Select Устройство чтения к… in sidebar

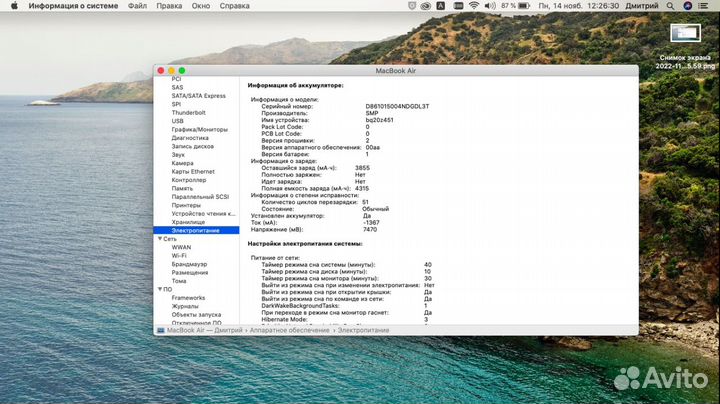pos(203,213)
